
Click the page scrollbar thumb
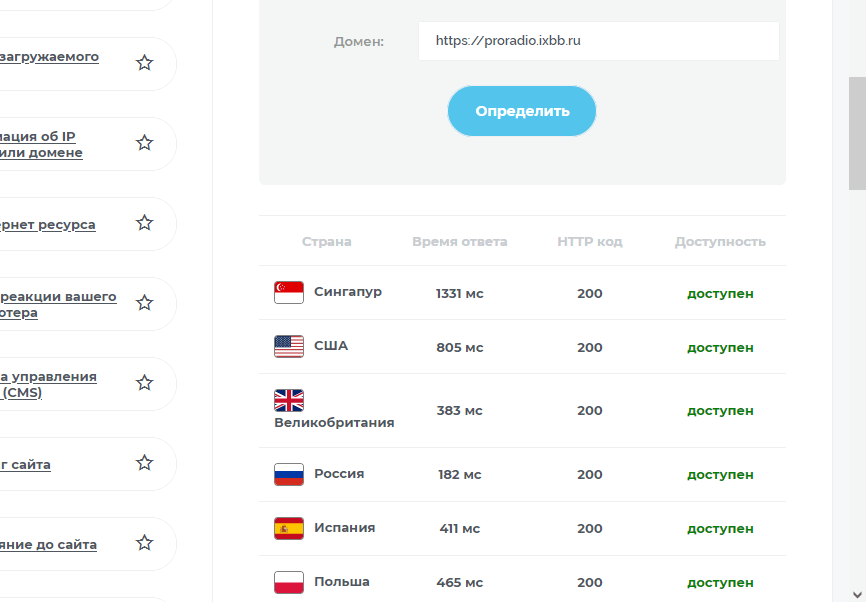click(x=857, y=134)
